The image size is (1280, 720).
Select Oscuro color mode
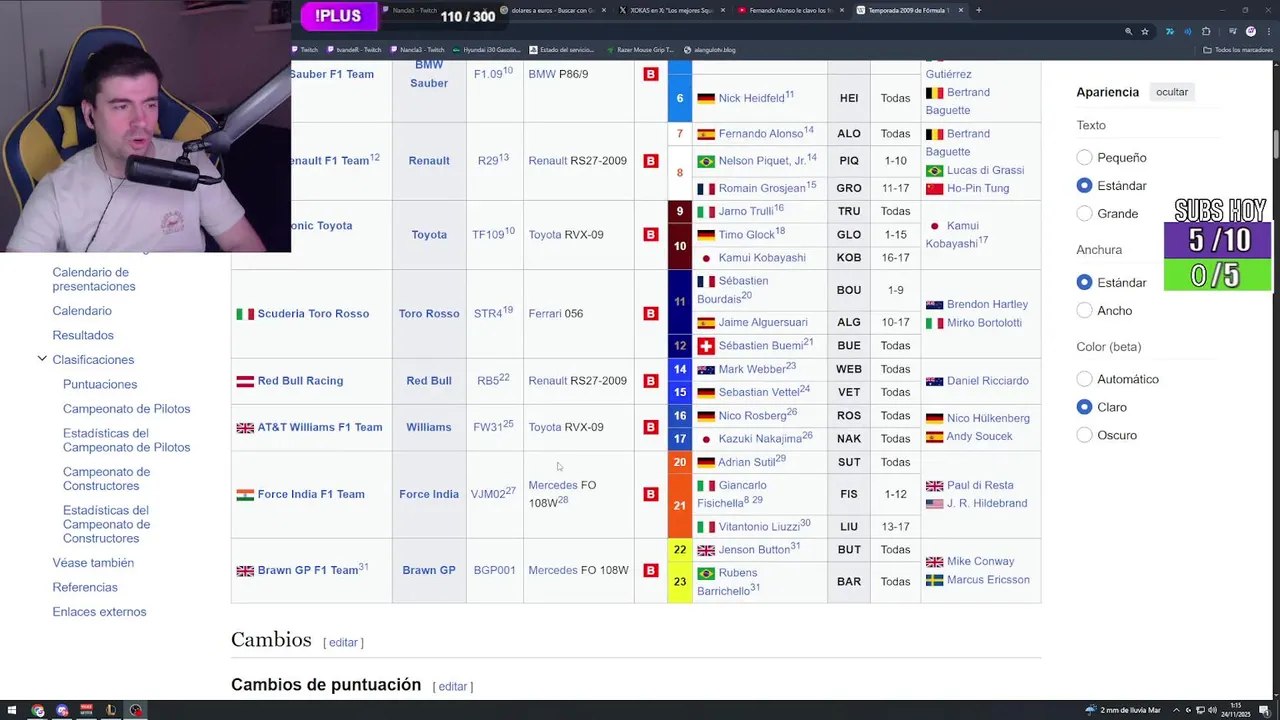(1085, 435)
